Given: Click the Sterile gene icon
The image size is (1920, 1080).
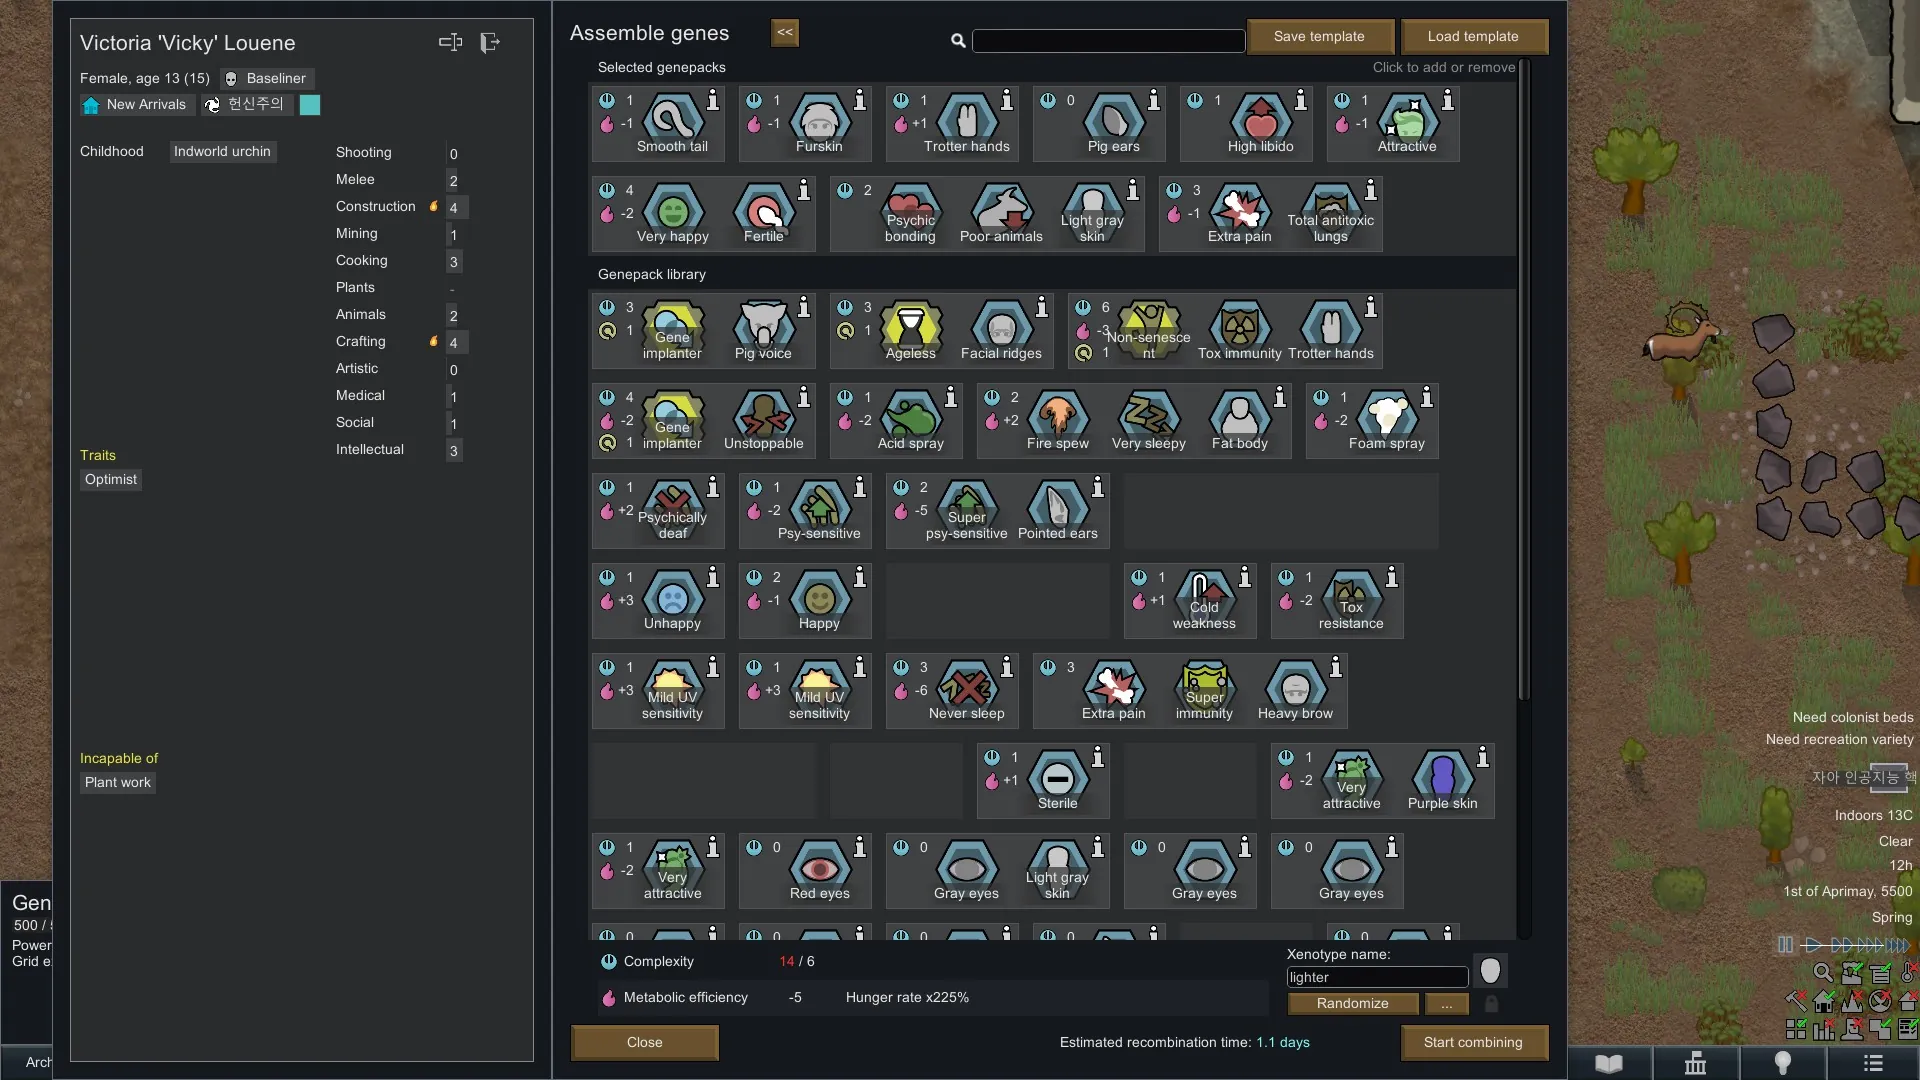Looking at the screenshot, I should [1057, 777].
